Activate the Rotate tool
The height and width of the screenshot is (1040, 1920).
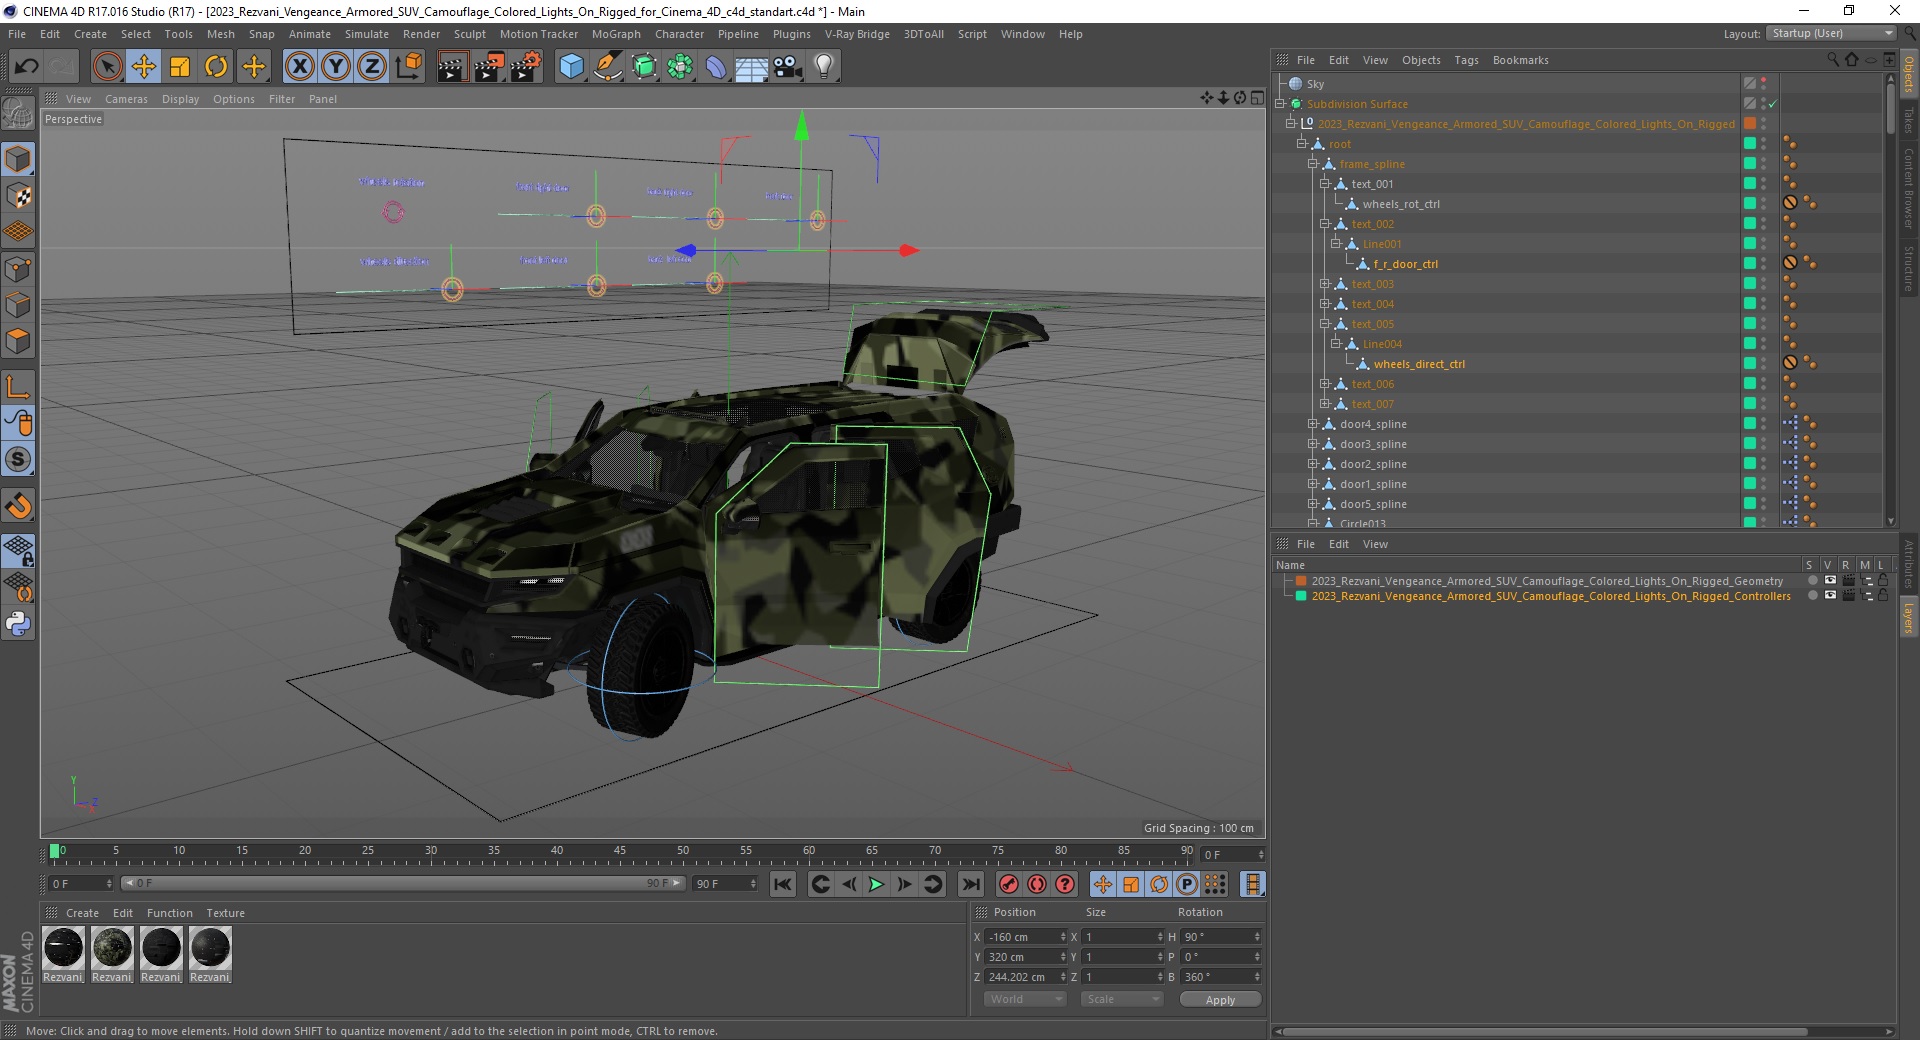pyautogui.click(x=216, y=67)
